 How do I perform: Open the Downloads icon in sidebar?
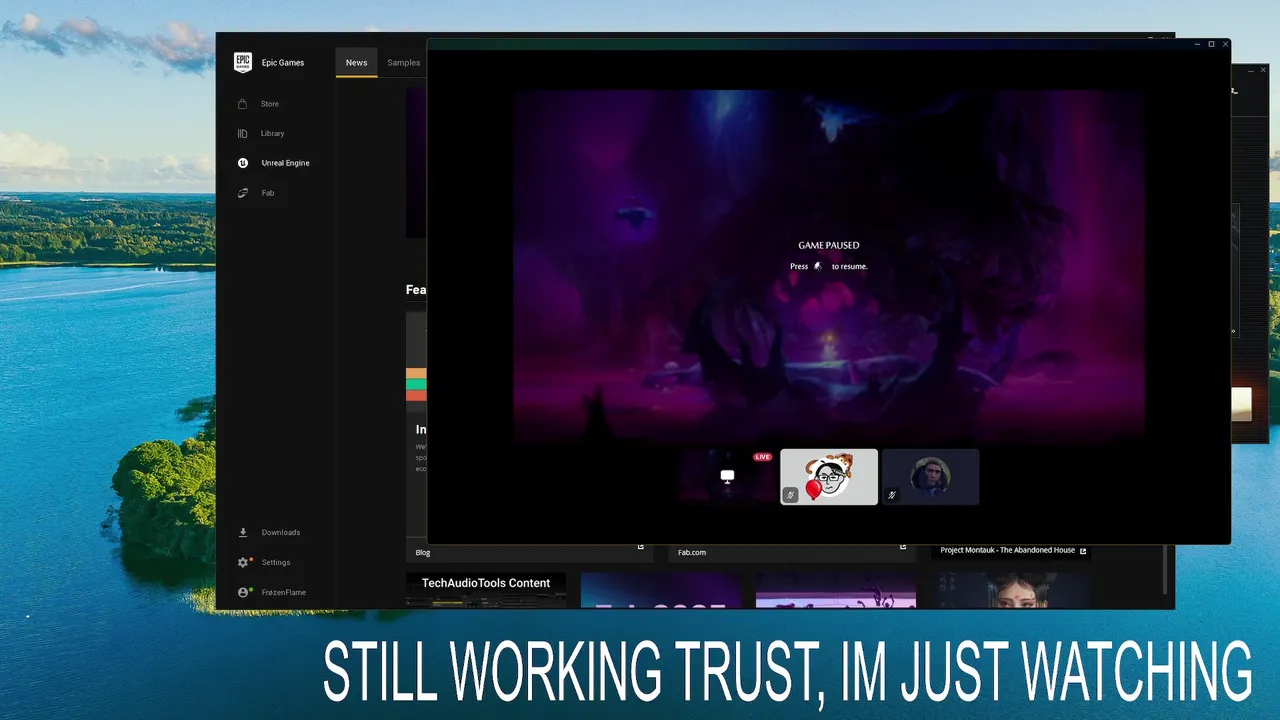[243, 532]
